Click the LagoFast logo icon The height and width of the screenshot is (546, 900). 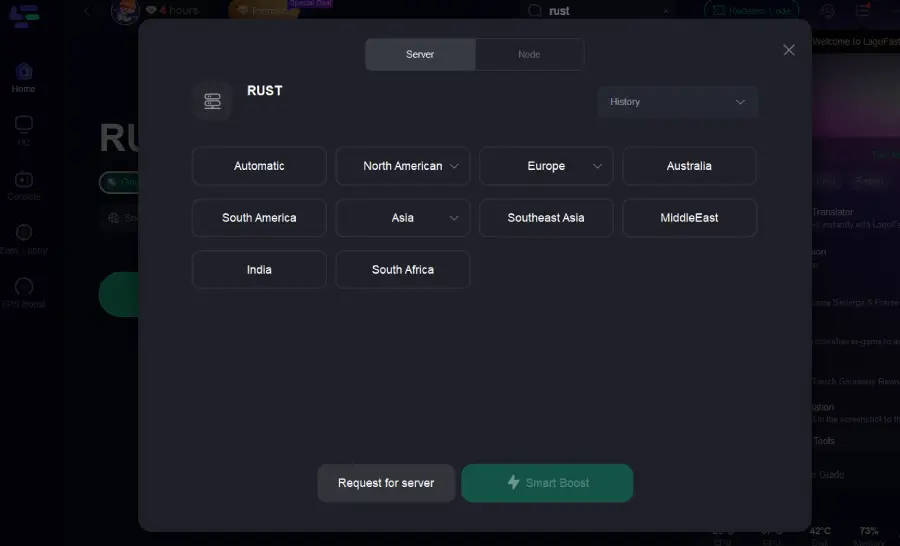(x=24, y=16)
